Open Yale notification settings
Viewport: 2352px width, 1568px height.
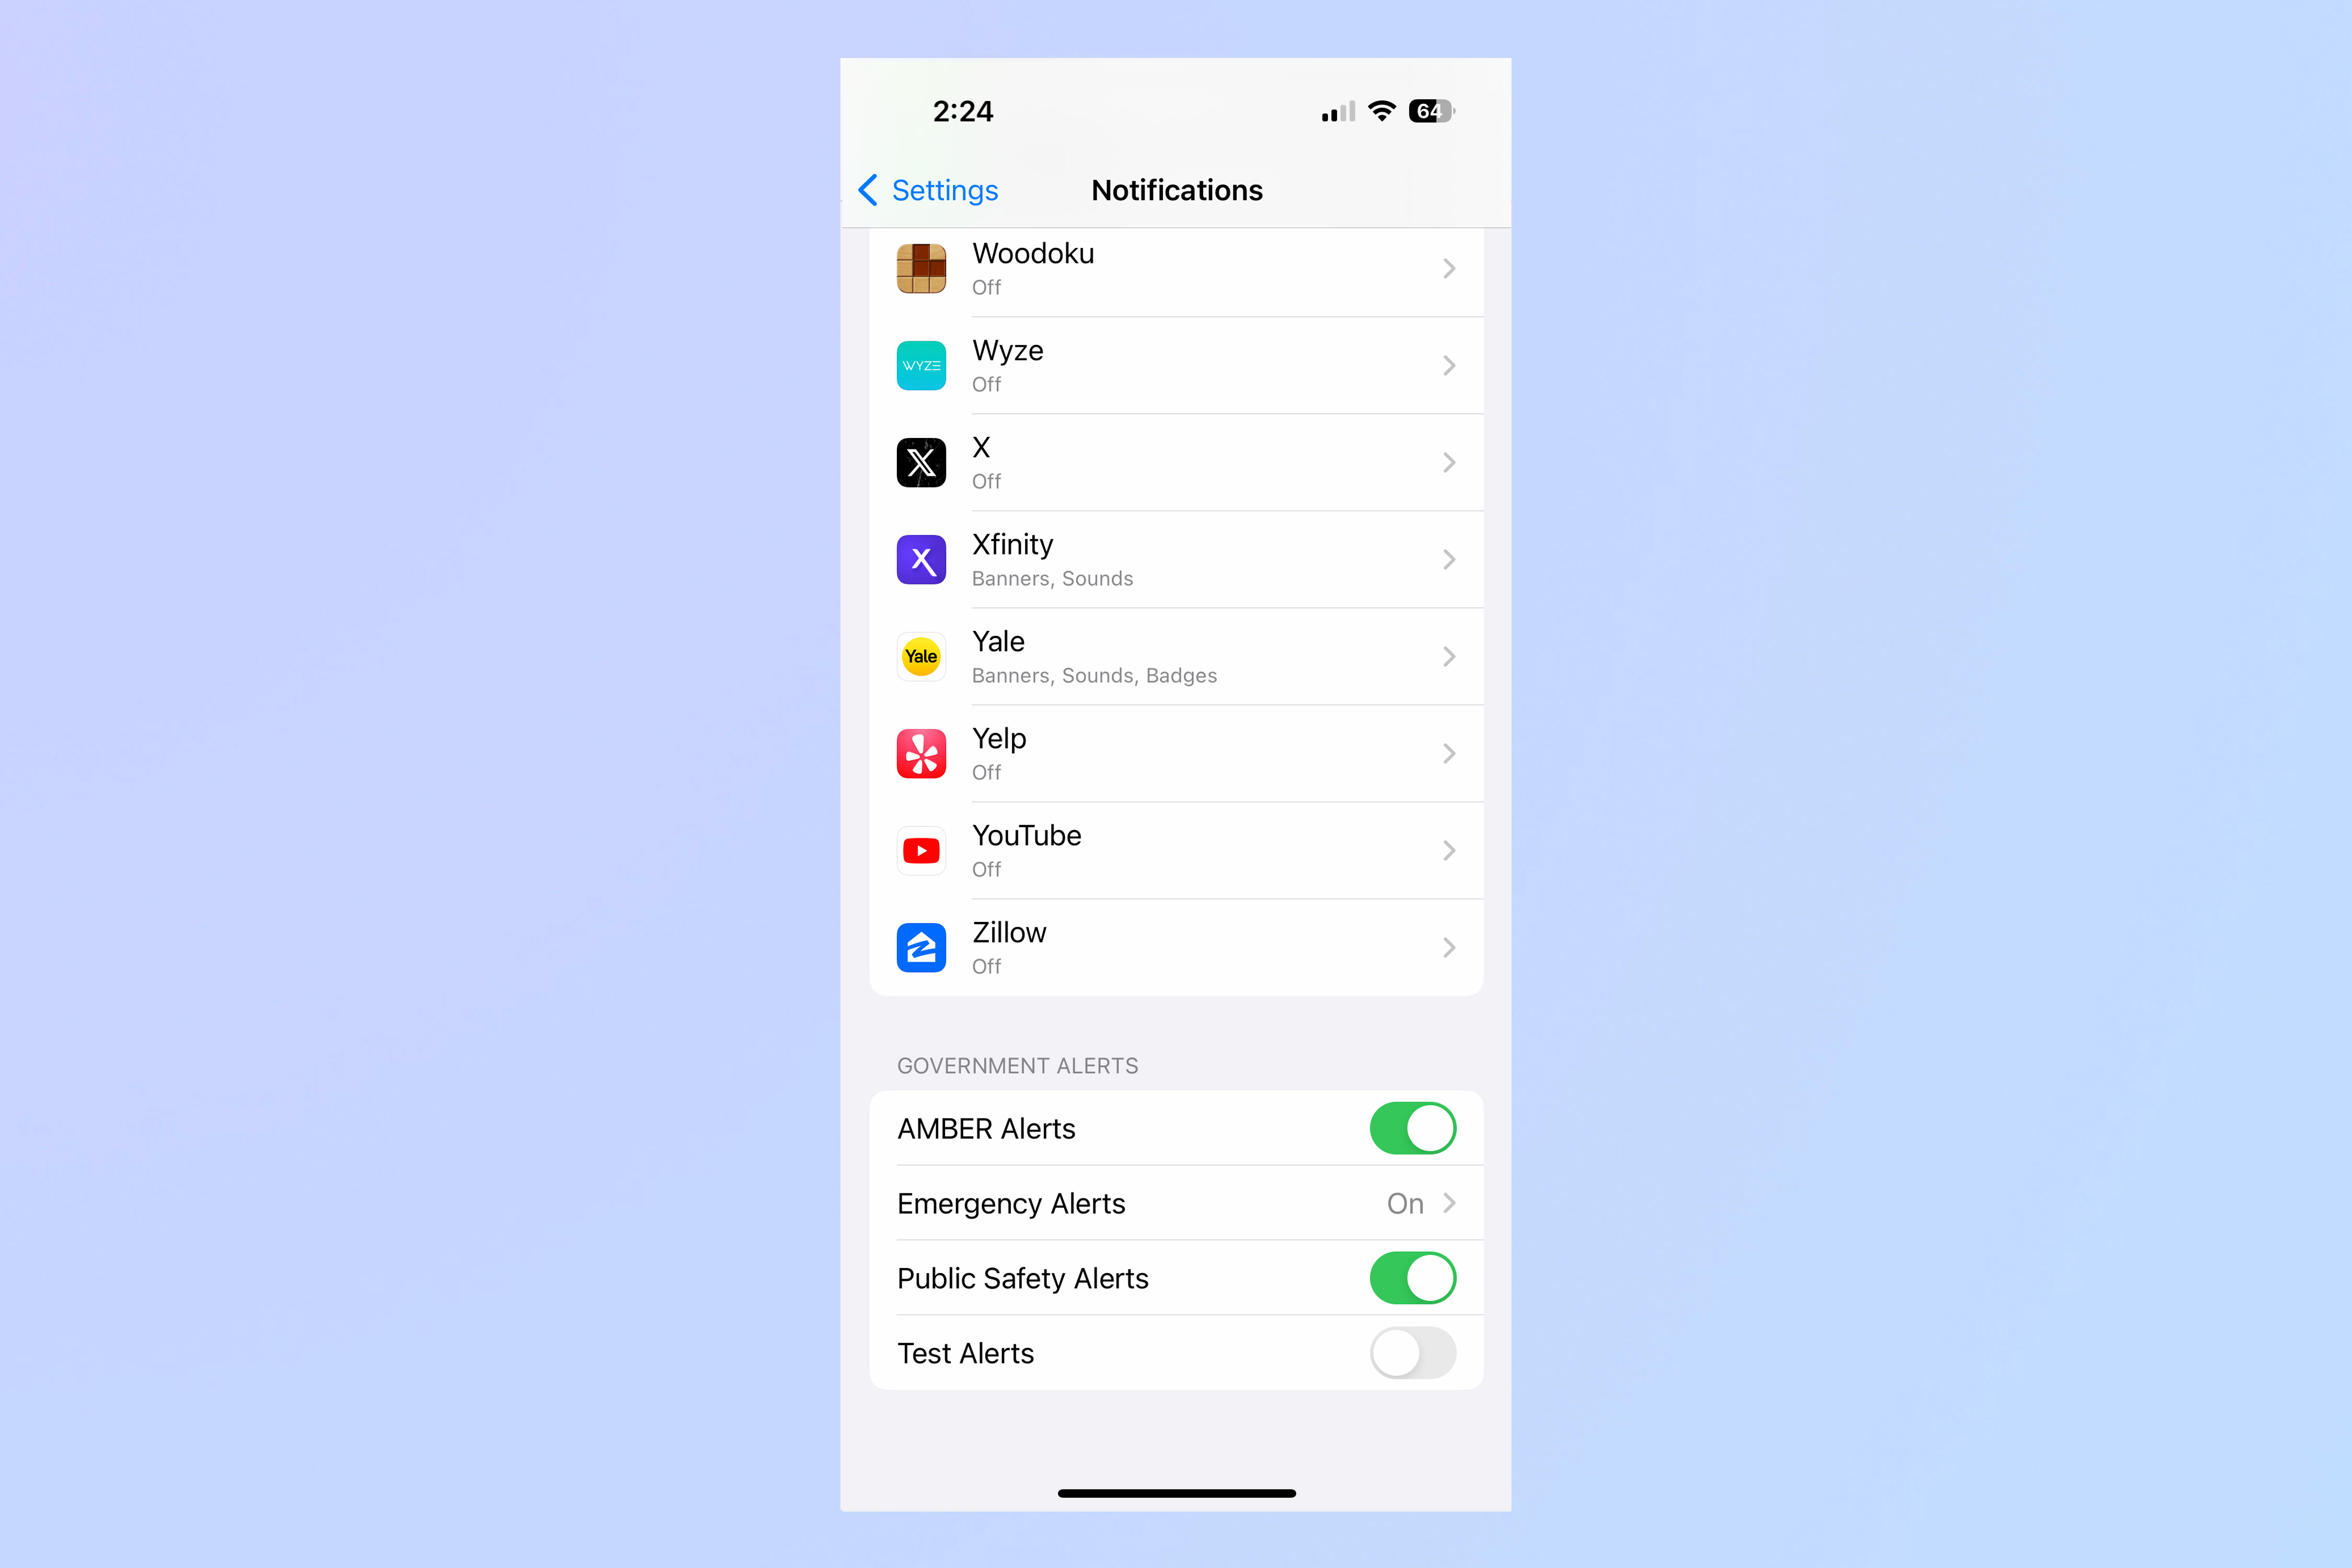(x=1176, y=656)
